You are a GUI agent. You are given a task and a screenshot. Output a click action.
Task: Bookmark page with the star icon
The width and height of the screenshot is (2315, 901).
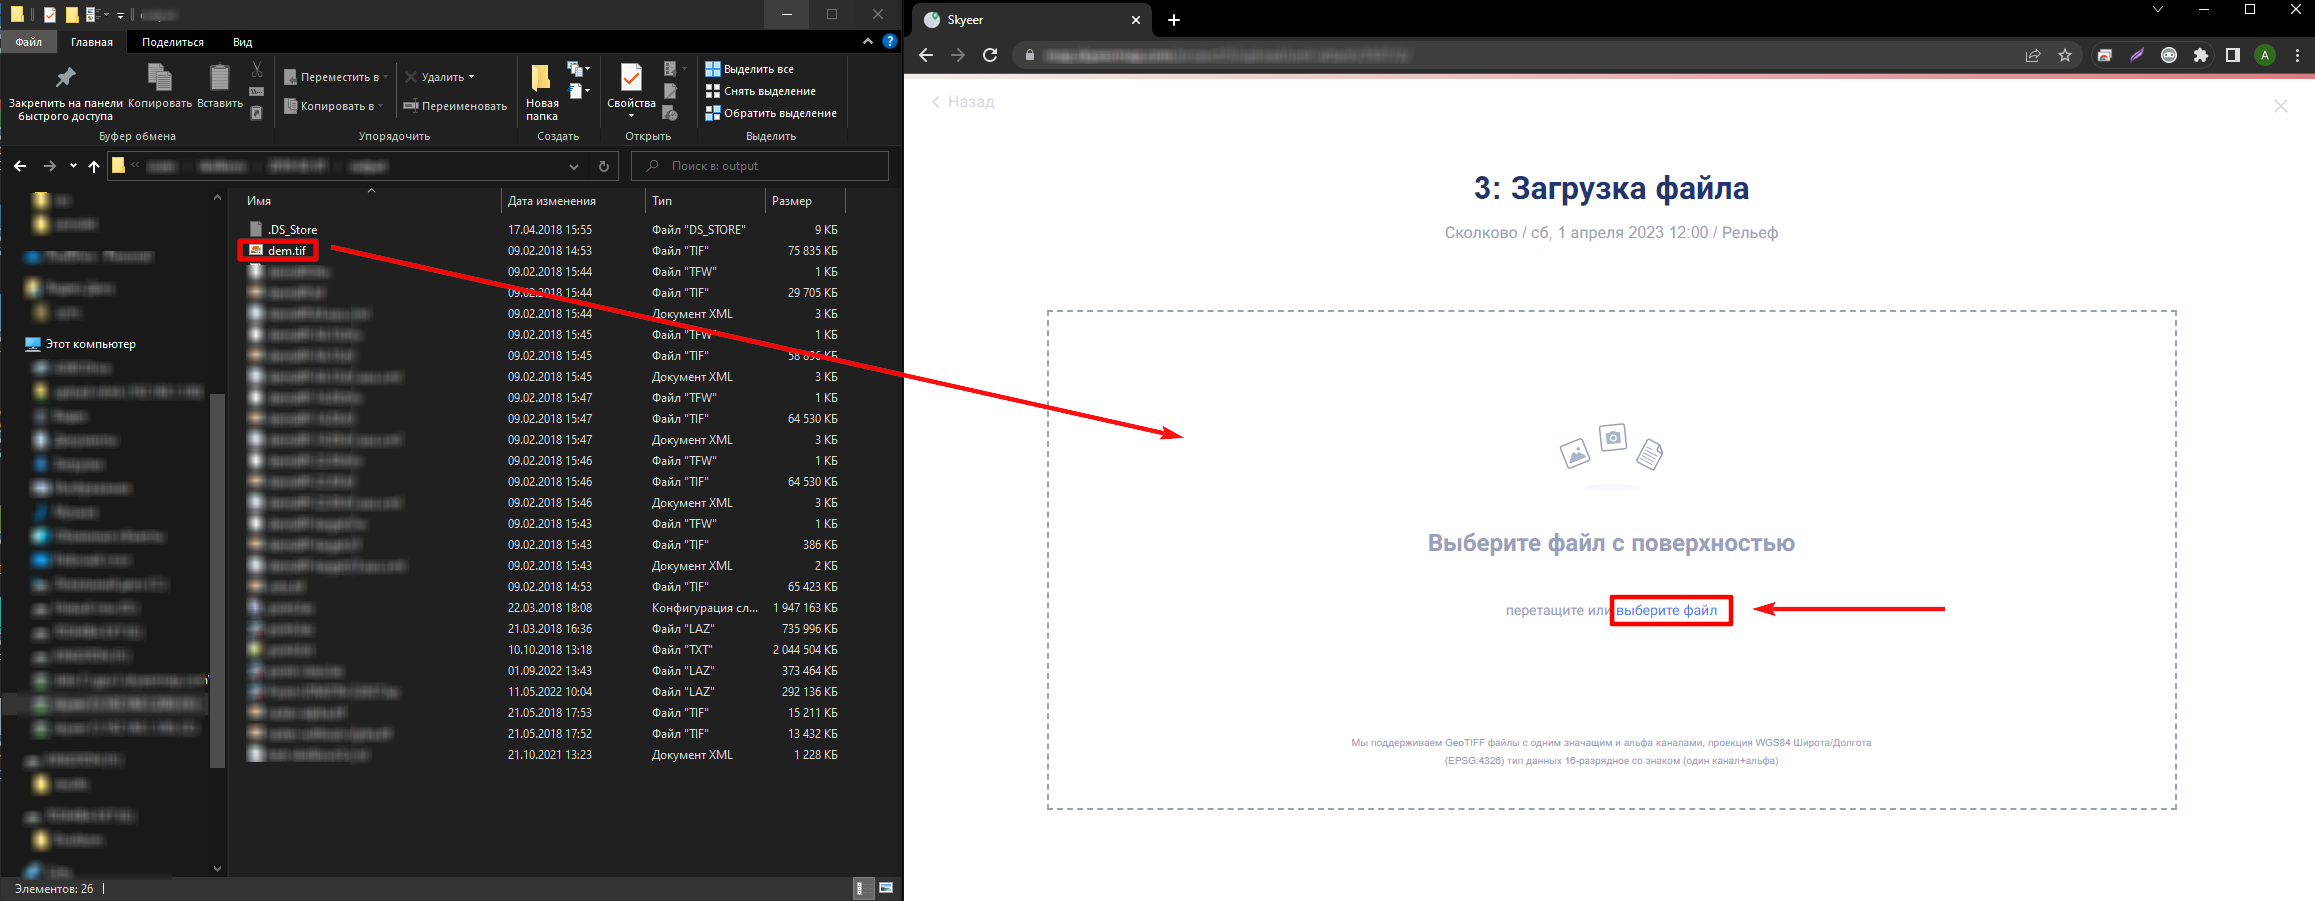pos(2065,55)
